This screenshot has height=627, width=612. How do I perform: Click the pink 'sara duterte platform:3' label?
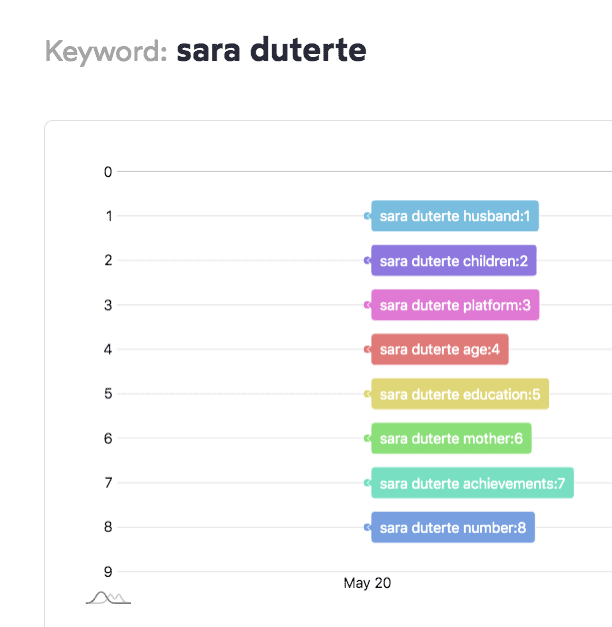[455, 305]
